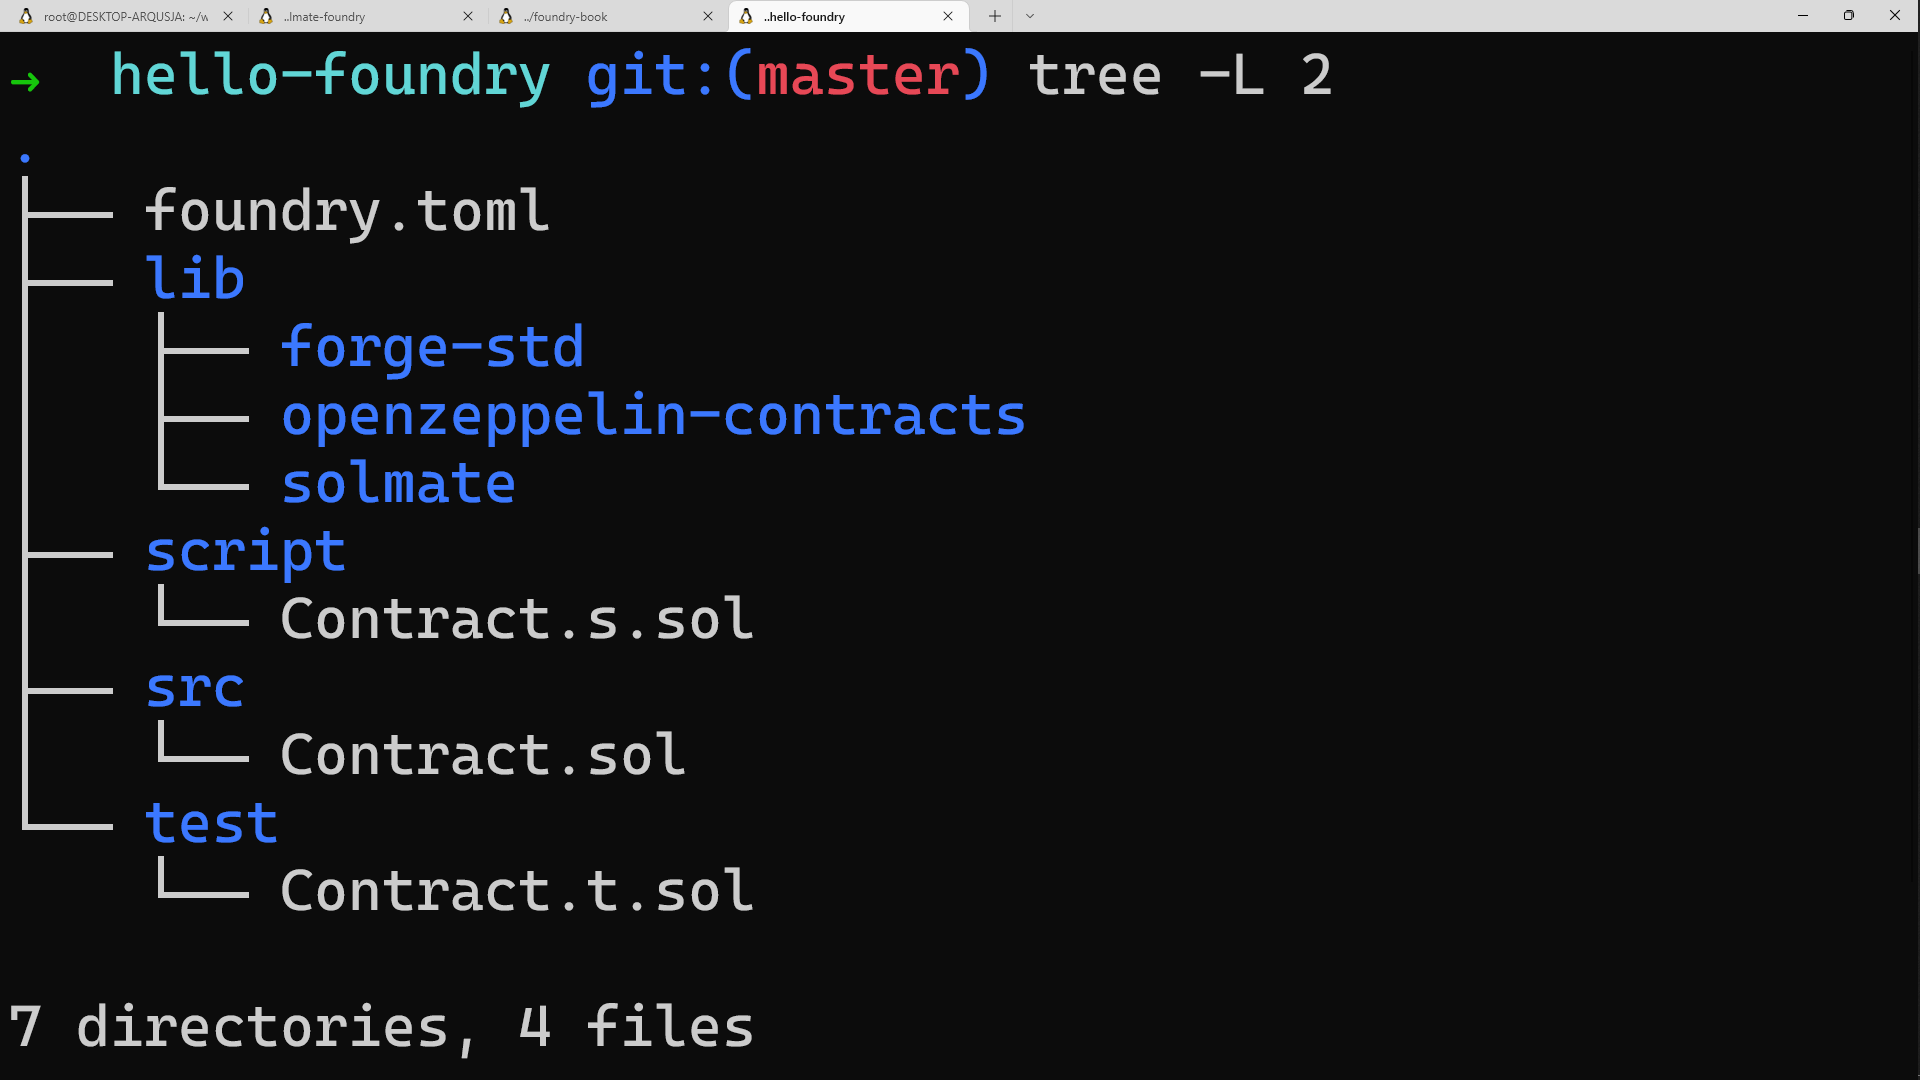This screenshot has width=1920, height=1080.
Task: Expand the script directory tree node
Action: click(245, 549)
